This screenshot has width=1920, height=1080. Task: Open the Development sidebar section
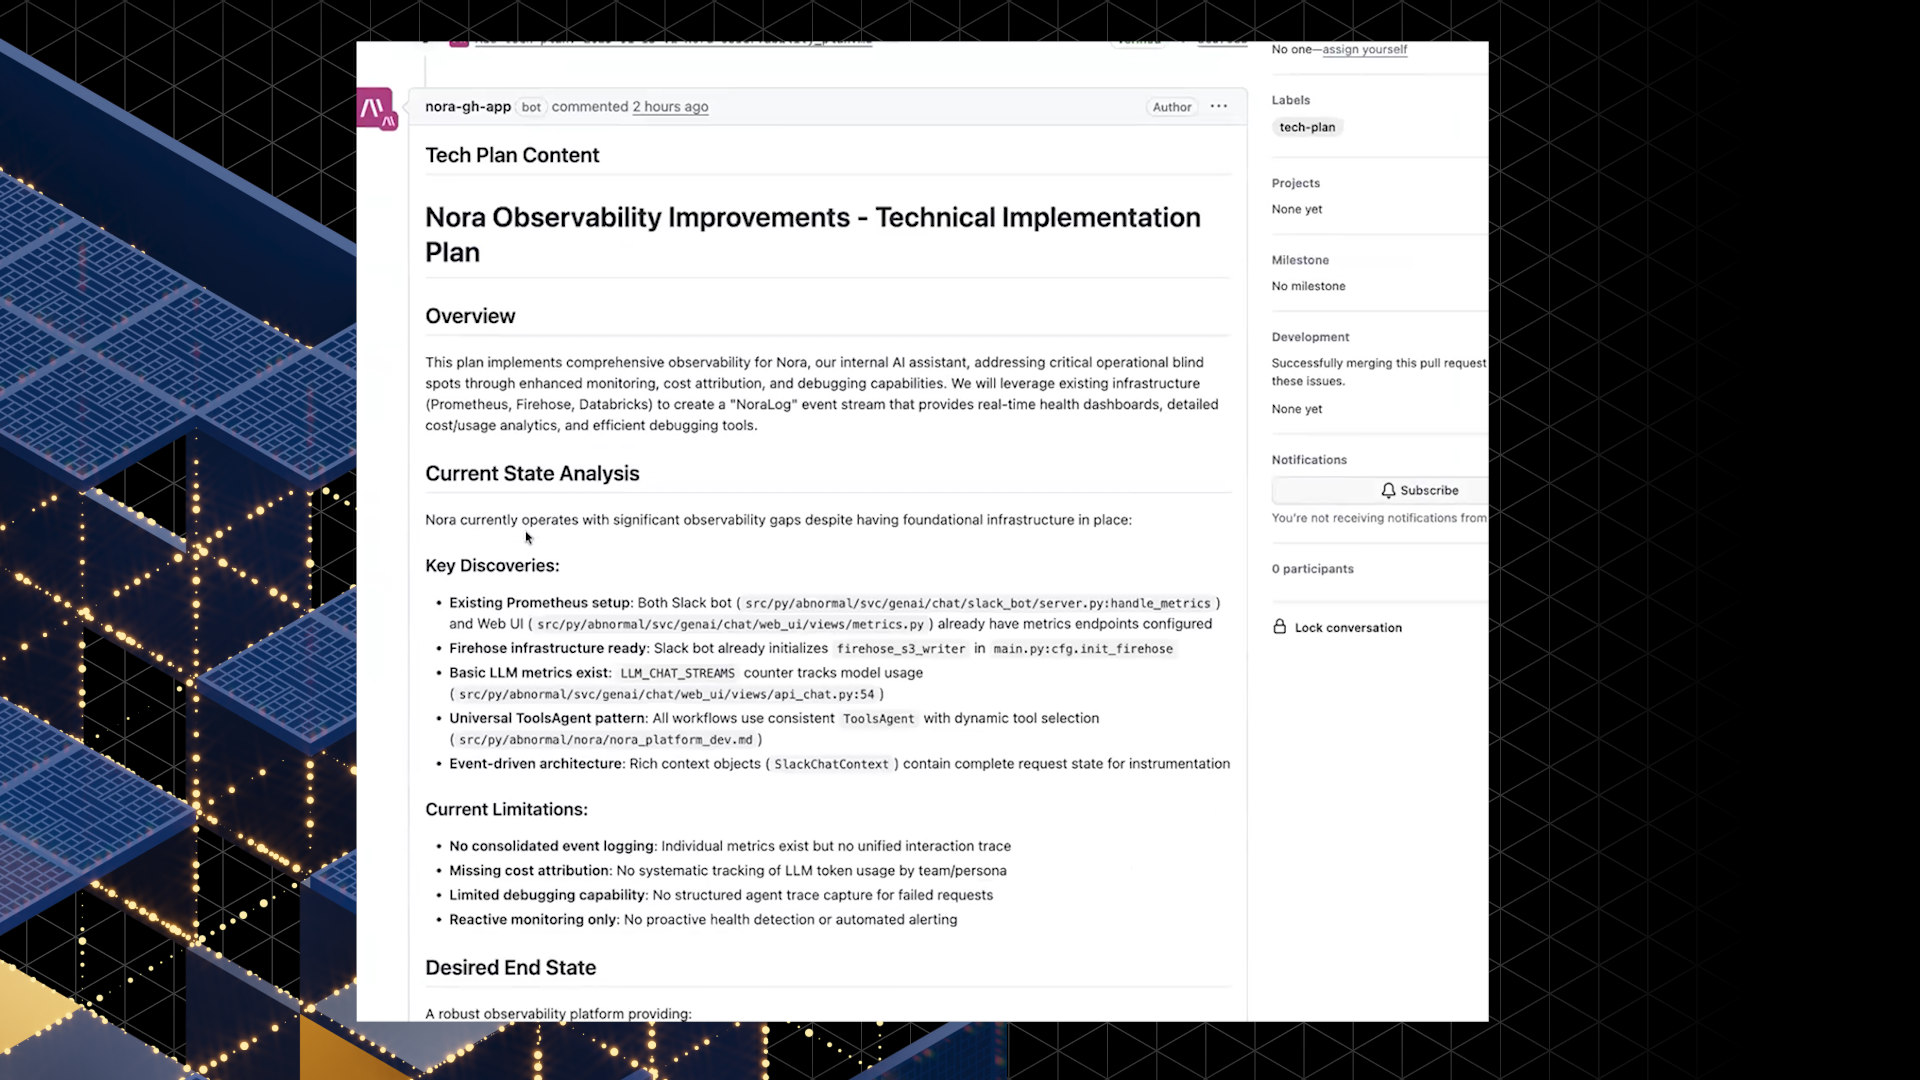(1310, 337)
